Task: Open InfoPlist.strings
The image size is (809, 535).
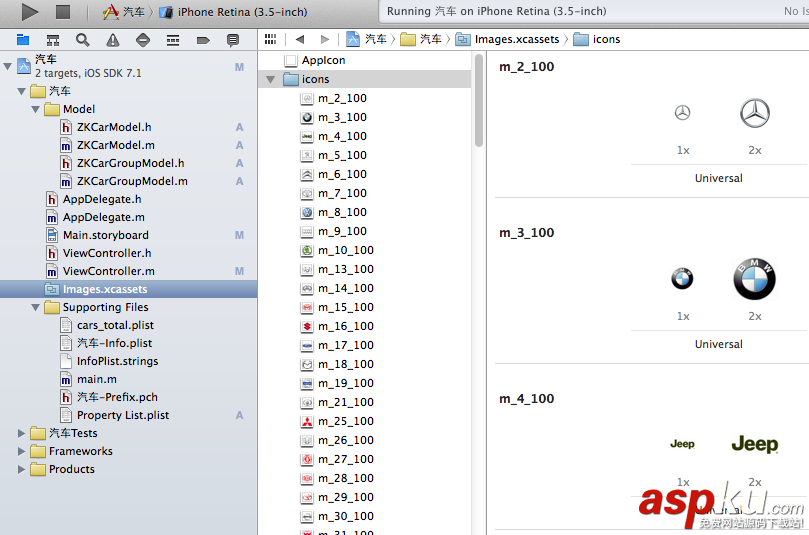Action: (x=117, y=362)
